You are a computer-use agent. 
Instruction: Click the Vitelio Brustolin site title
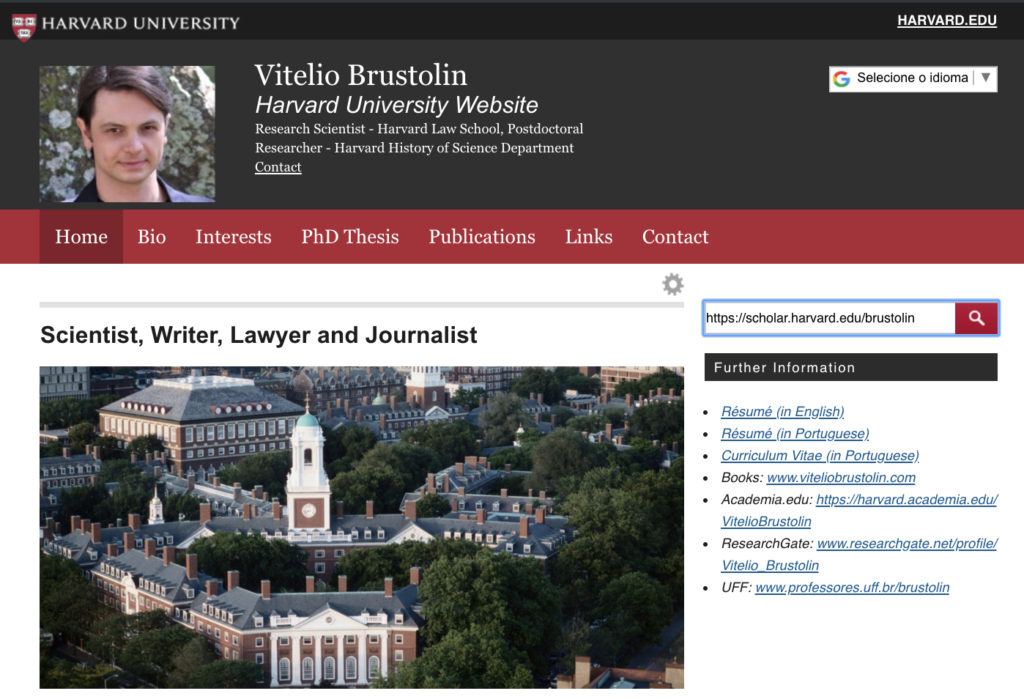point(360,75)
